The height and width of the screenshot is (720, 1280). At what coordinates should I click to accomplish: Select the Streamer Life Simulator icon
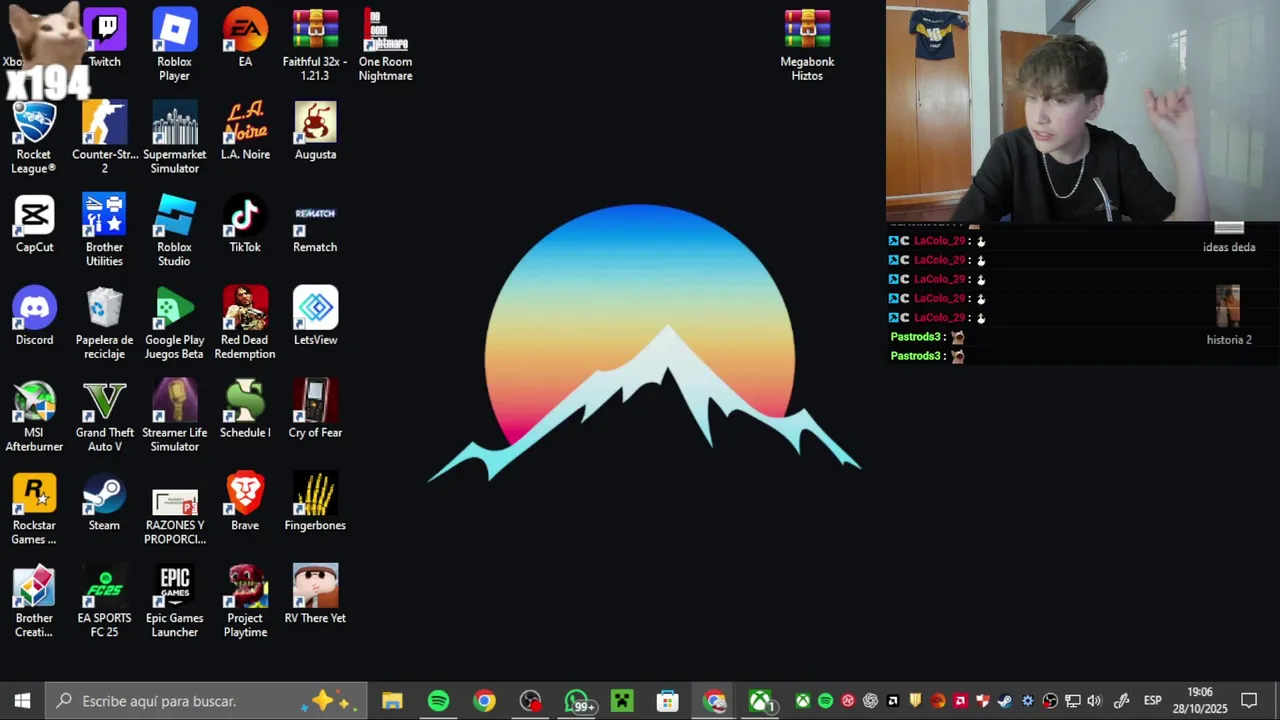pyautogui.click(x=174, y=417)
